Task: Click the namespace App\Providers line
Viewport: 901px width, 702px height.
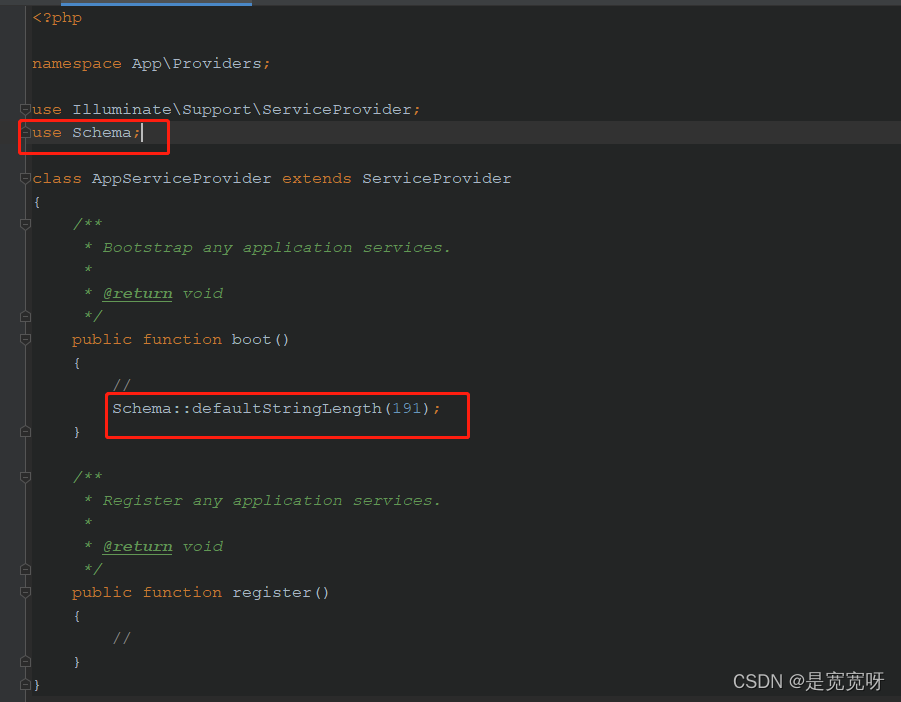Action: tap(151, 64)
